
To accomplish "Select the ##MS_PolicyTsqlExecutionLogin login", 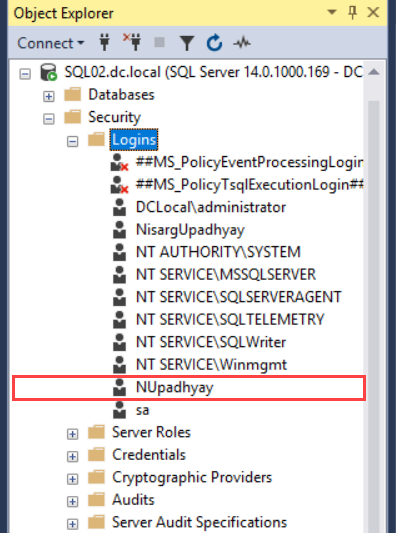I will click(249, 185).
